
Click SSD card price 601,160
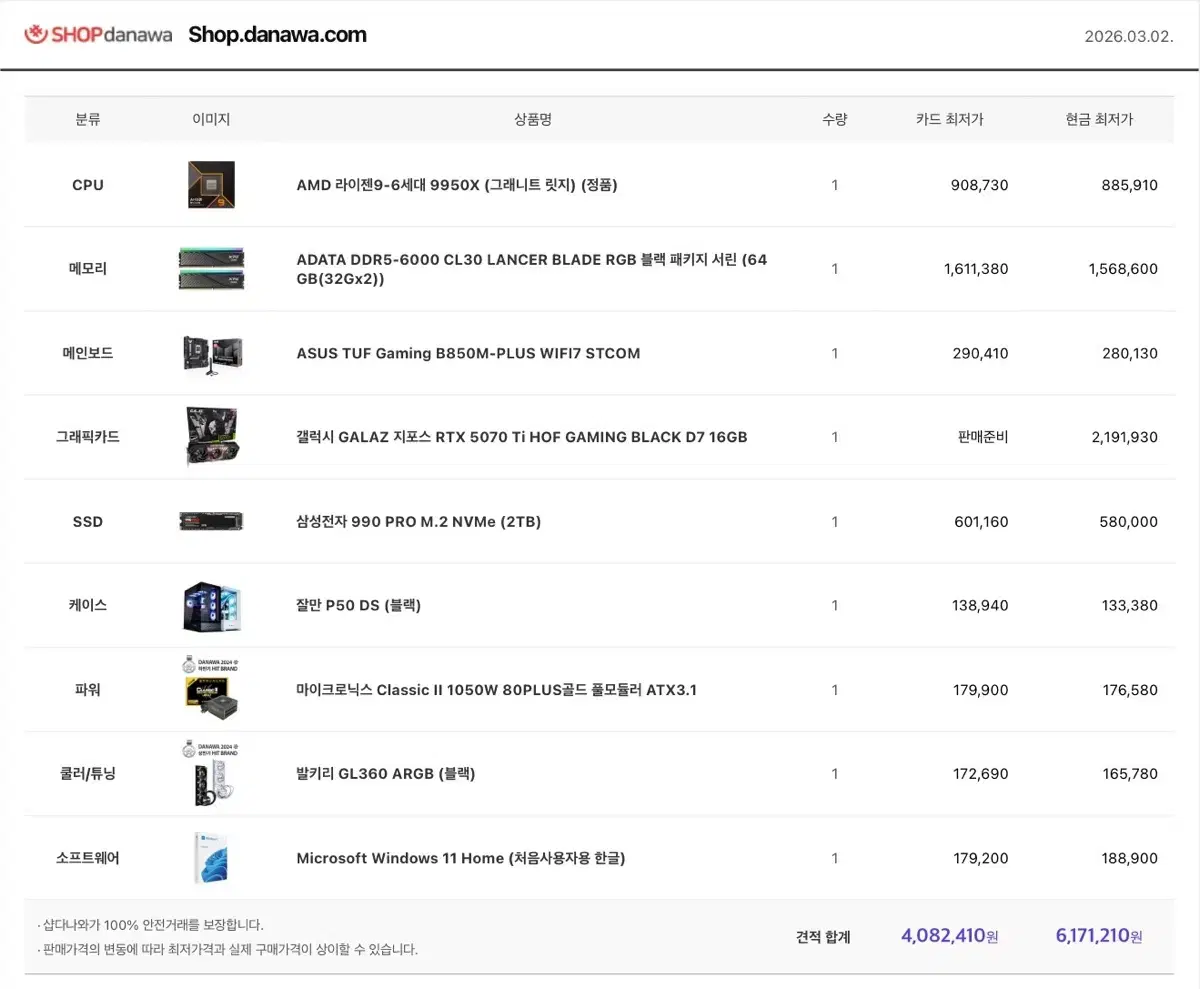click(x=980, y=522)
